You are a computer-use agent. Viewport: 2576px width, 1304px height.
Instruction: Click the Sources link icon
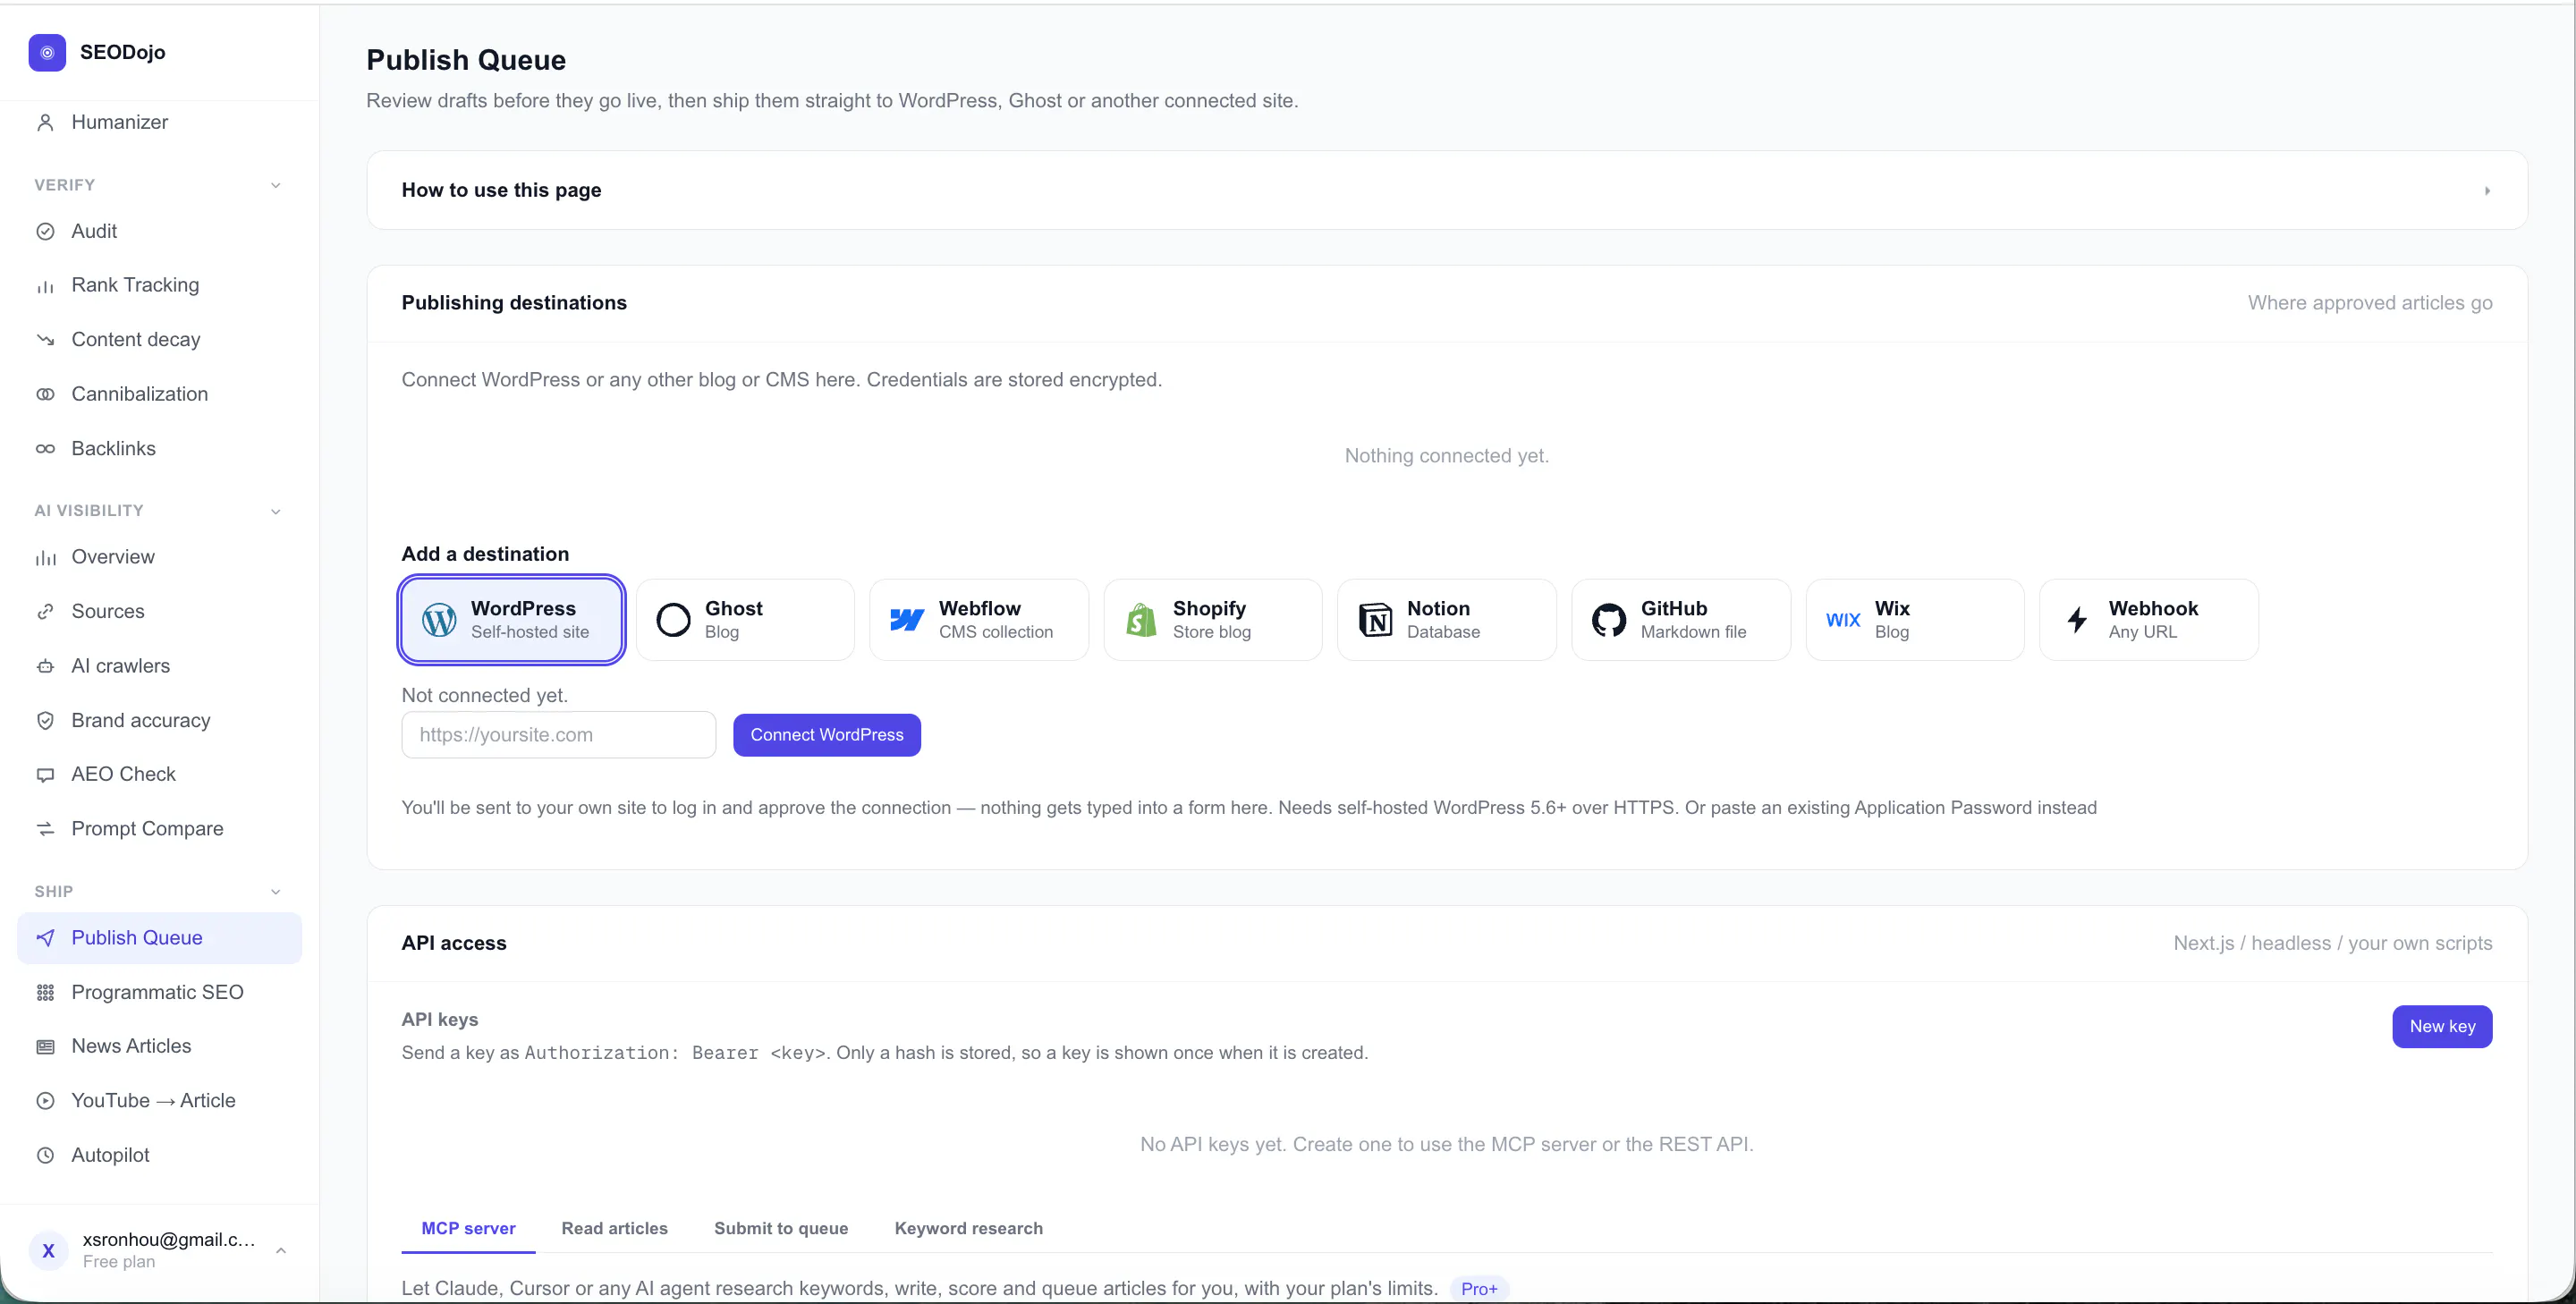click(45, 612)
